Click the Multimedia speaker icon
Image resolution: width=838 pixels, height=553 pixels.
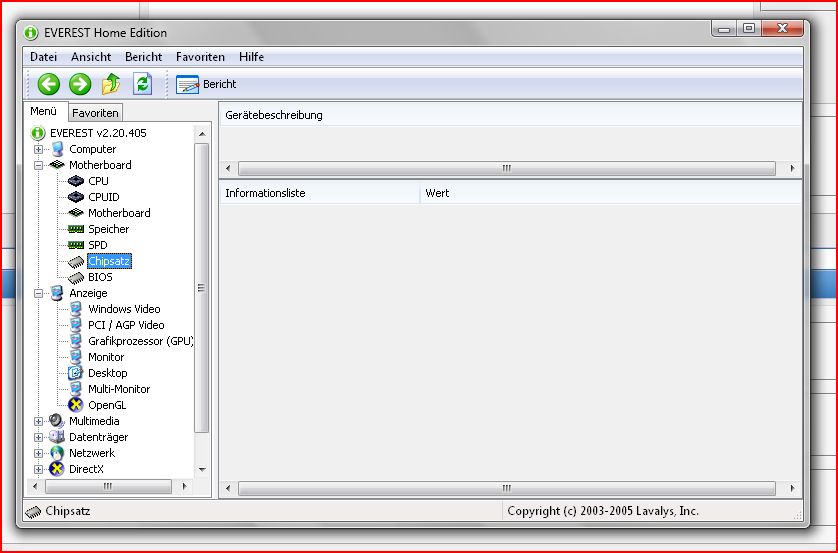tap(57, 421)
